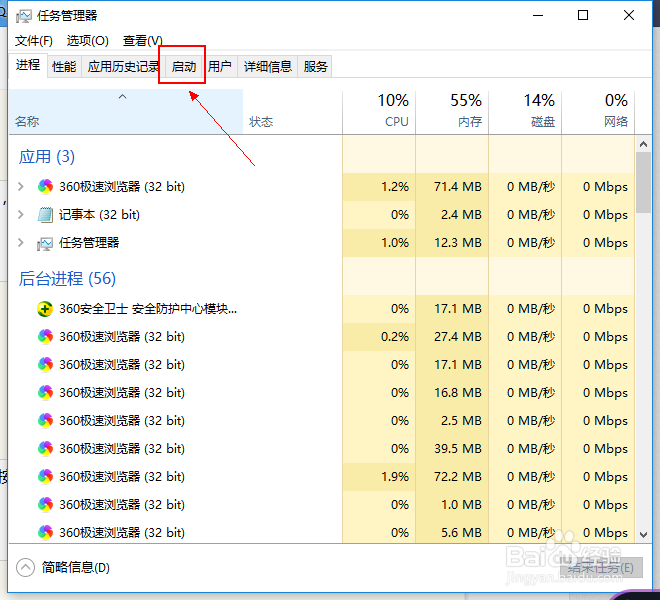Sort by the 状态 column header
This screenshot has width=660, height=600.
pos(293,112)
